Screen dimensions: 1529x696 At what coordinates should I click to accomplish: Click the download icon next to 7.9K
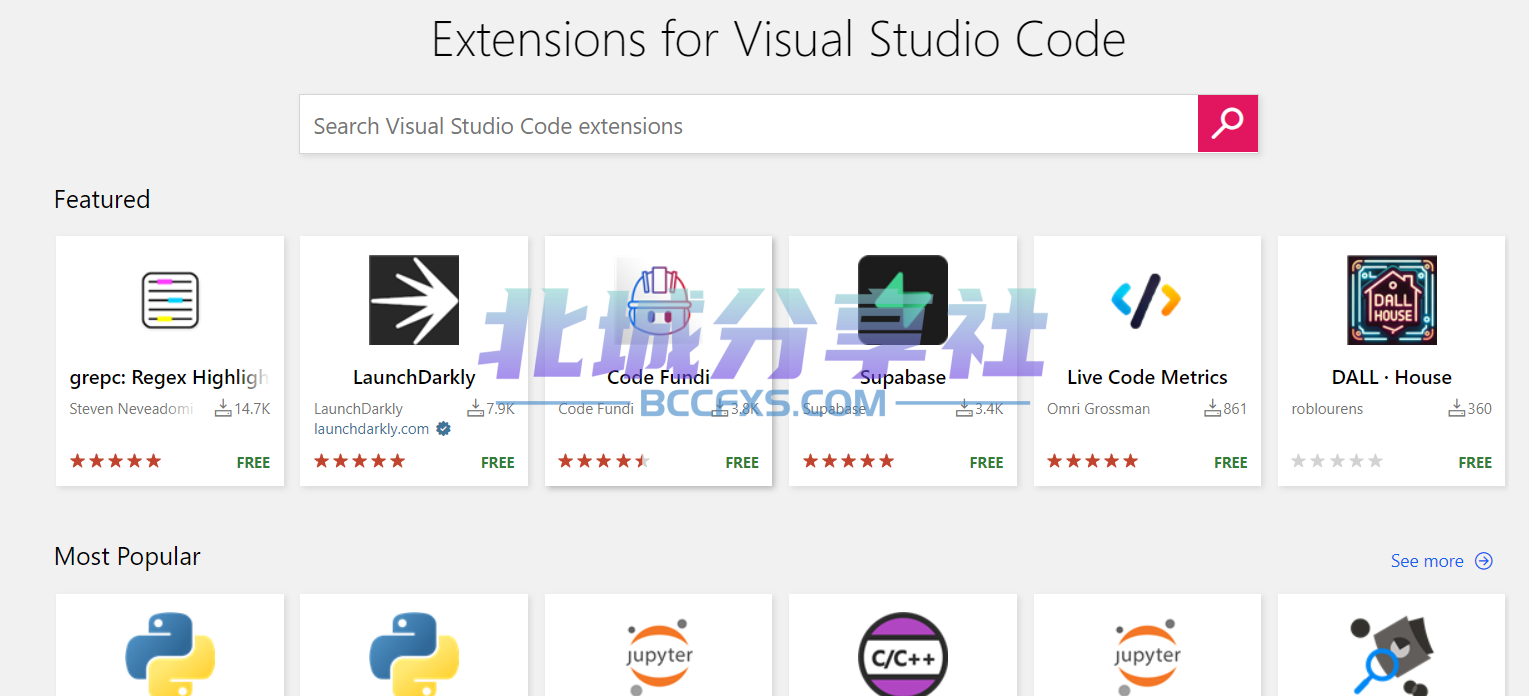(x=476, y=408)
